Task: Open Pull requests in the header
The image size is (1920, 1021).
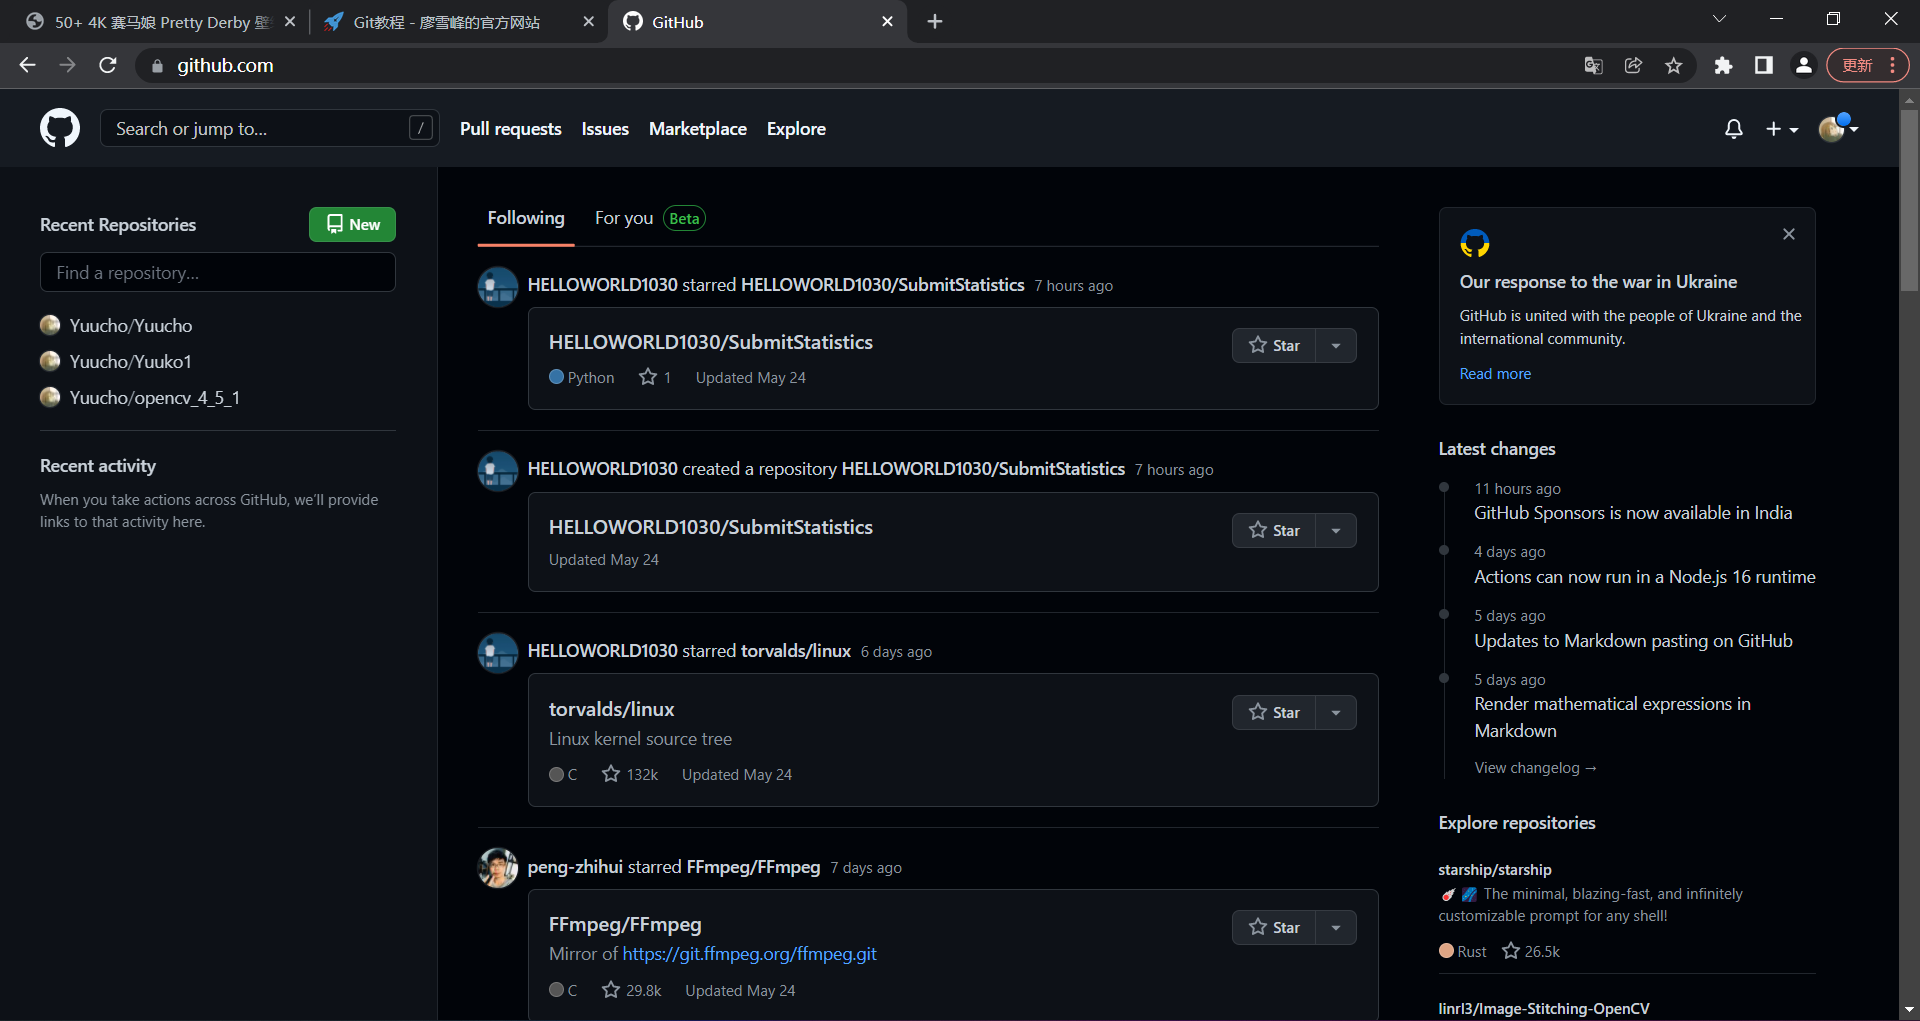Action: (511, 129)
